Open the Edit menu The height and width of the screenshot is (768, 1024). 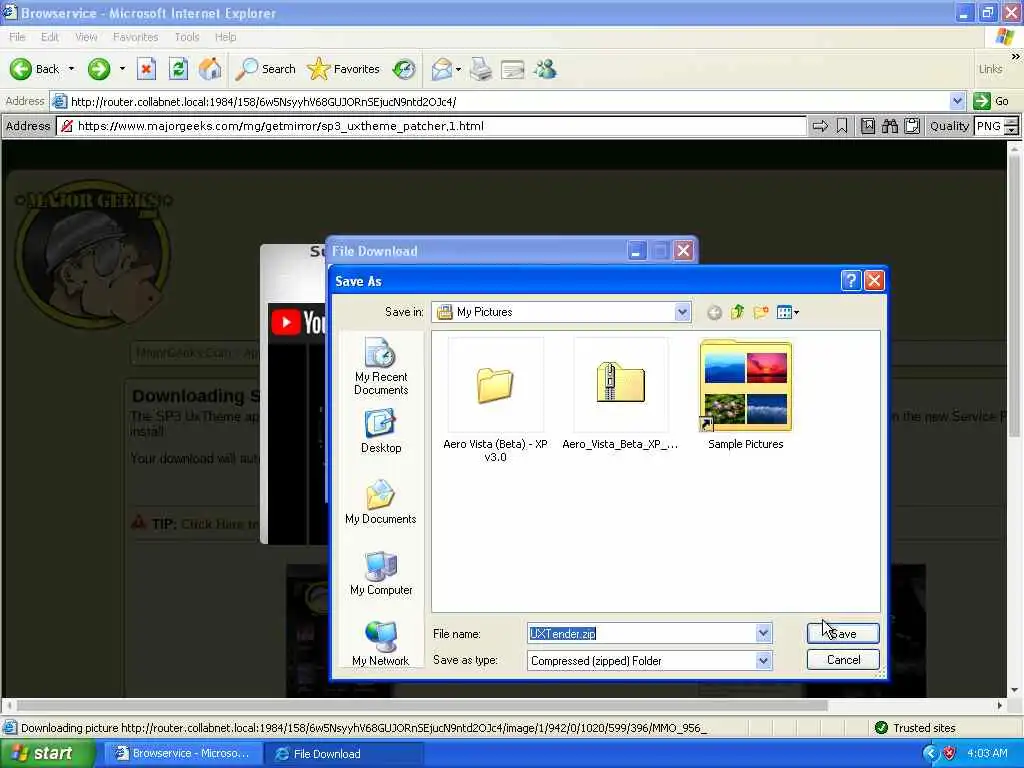click(x=50, y=37)
